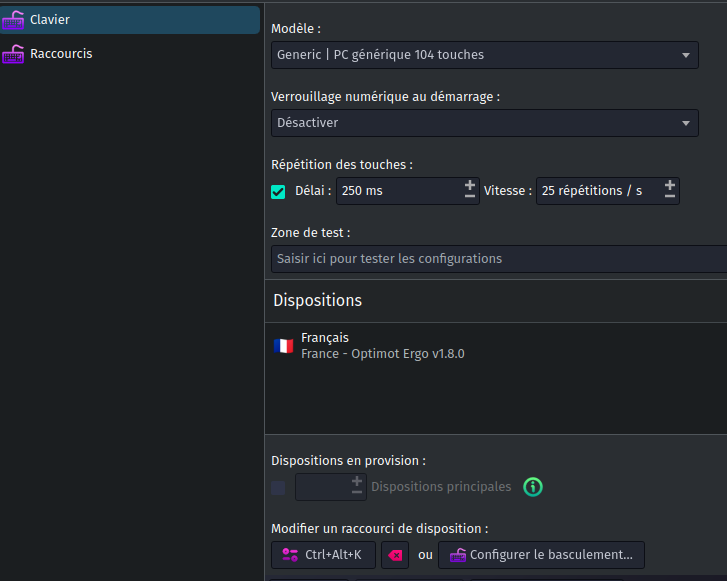Open the Raccourcis sidebar section
This screenshot has width=727, height=581.
click(x=130, y=54)
